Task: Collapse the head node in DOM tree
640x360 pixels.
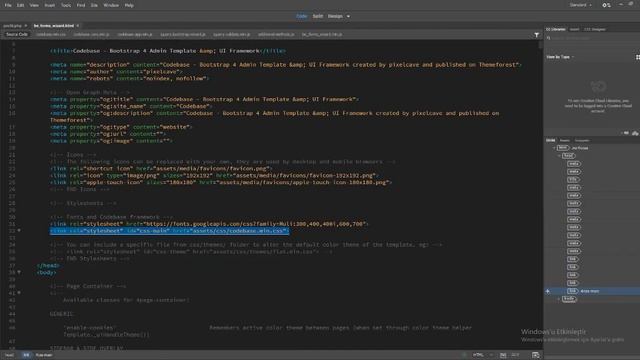Action: (559, 156)
